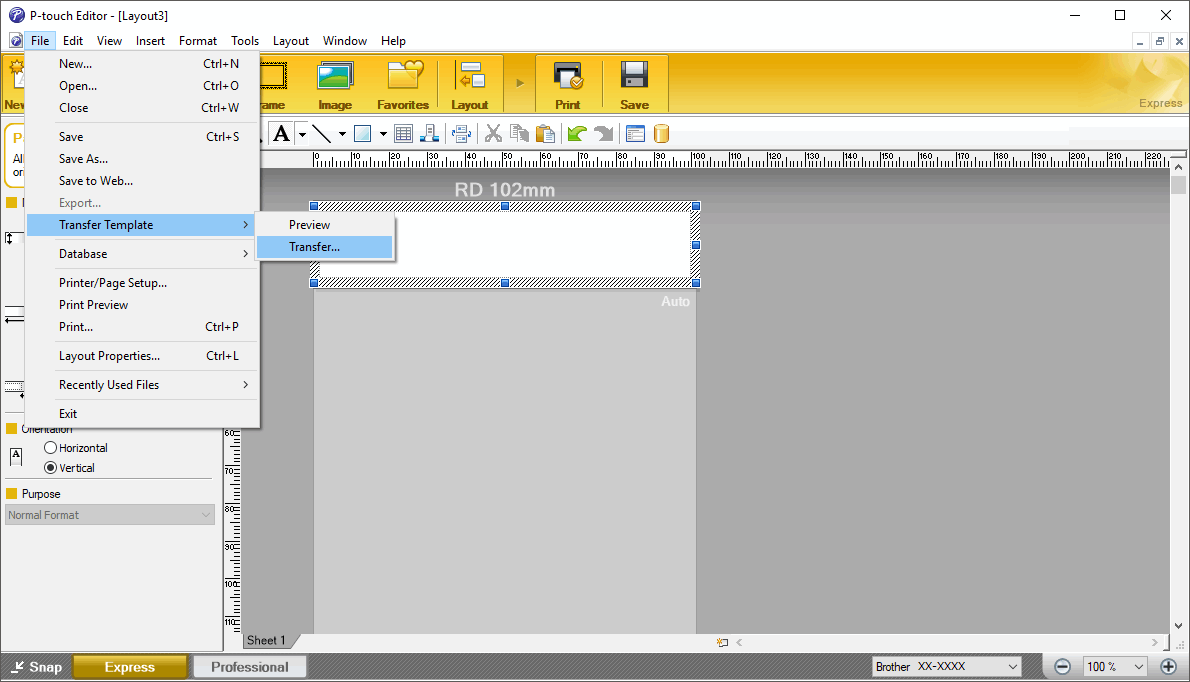Select Print Preview in File menu

142,305
